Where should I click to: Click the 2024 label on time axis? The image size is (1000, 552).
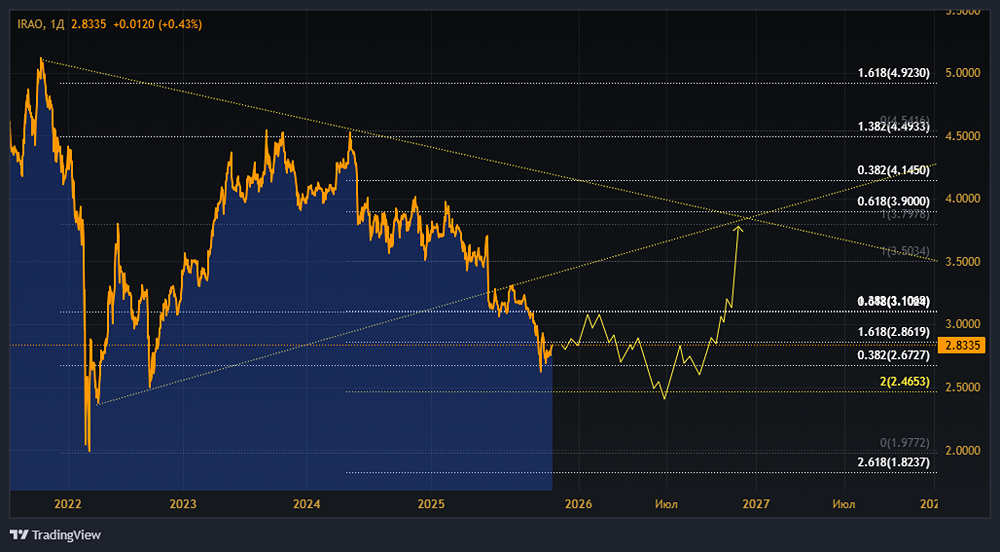pyautogui.click(x=307, y=504)
